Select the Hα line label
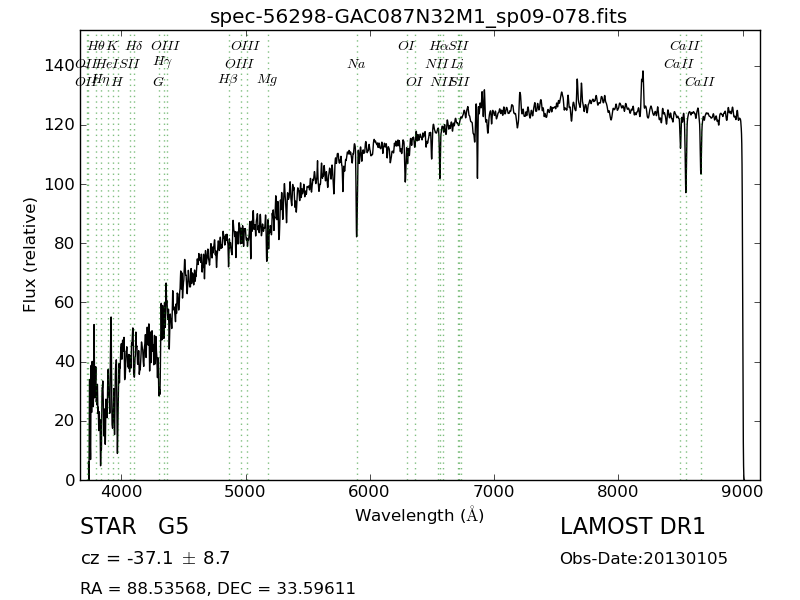The width and height of the screenshot is (800, 600). (439, 46)
